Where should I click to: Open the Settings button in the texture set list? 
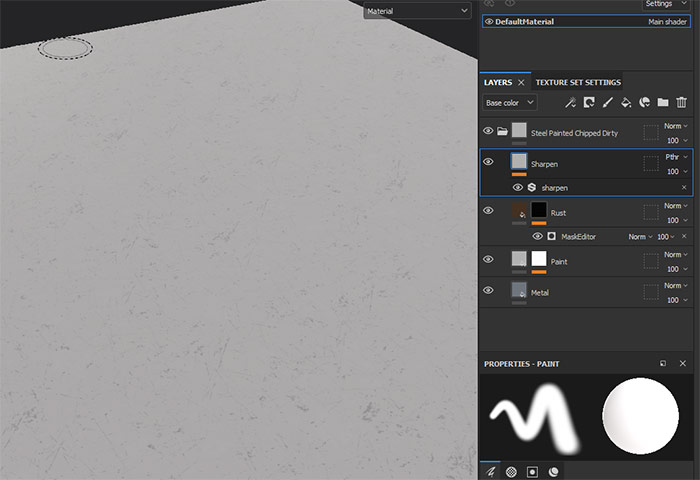click(665, 4)
